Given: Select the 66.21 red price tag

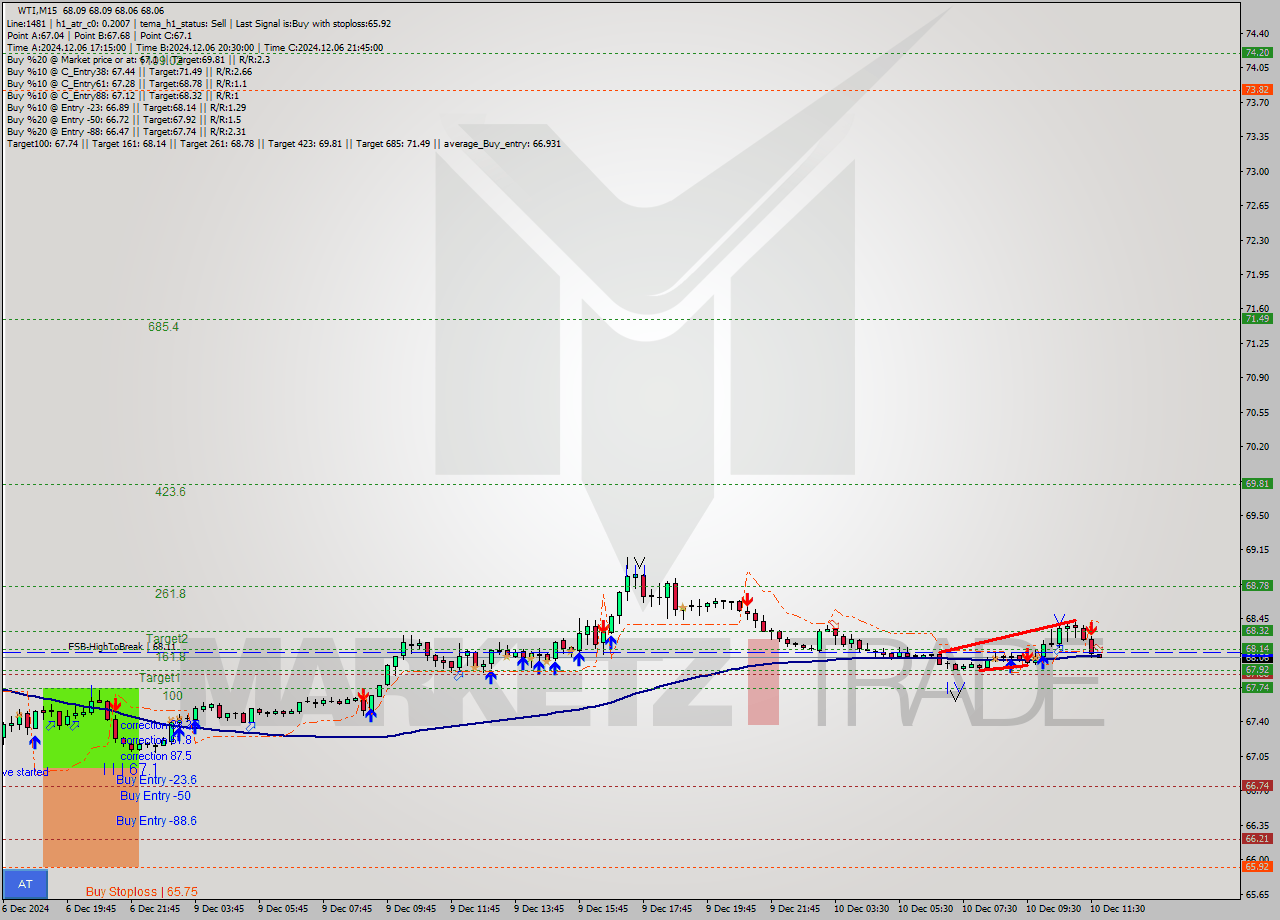Looking at the screenshot, I should 1257,839.
